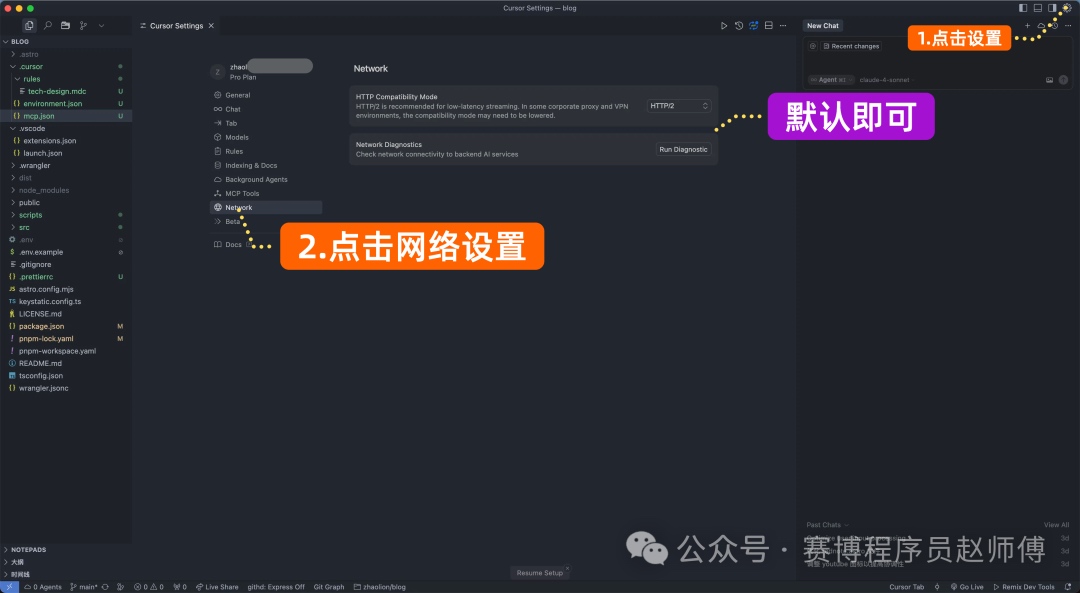
Task: Open chat panel more options ellipsis
Action: (x=1068, y=25)
